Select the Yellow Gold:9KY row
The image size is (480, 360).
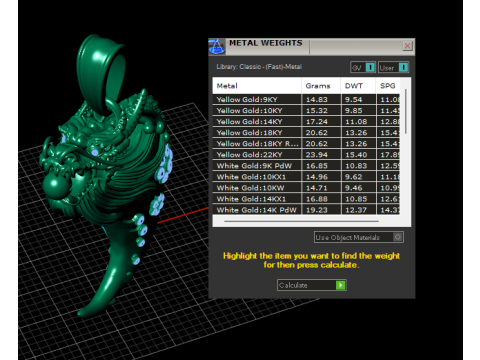tap(306, 99)
